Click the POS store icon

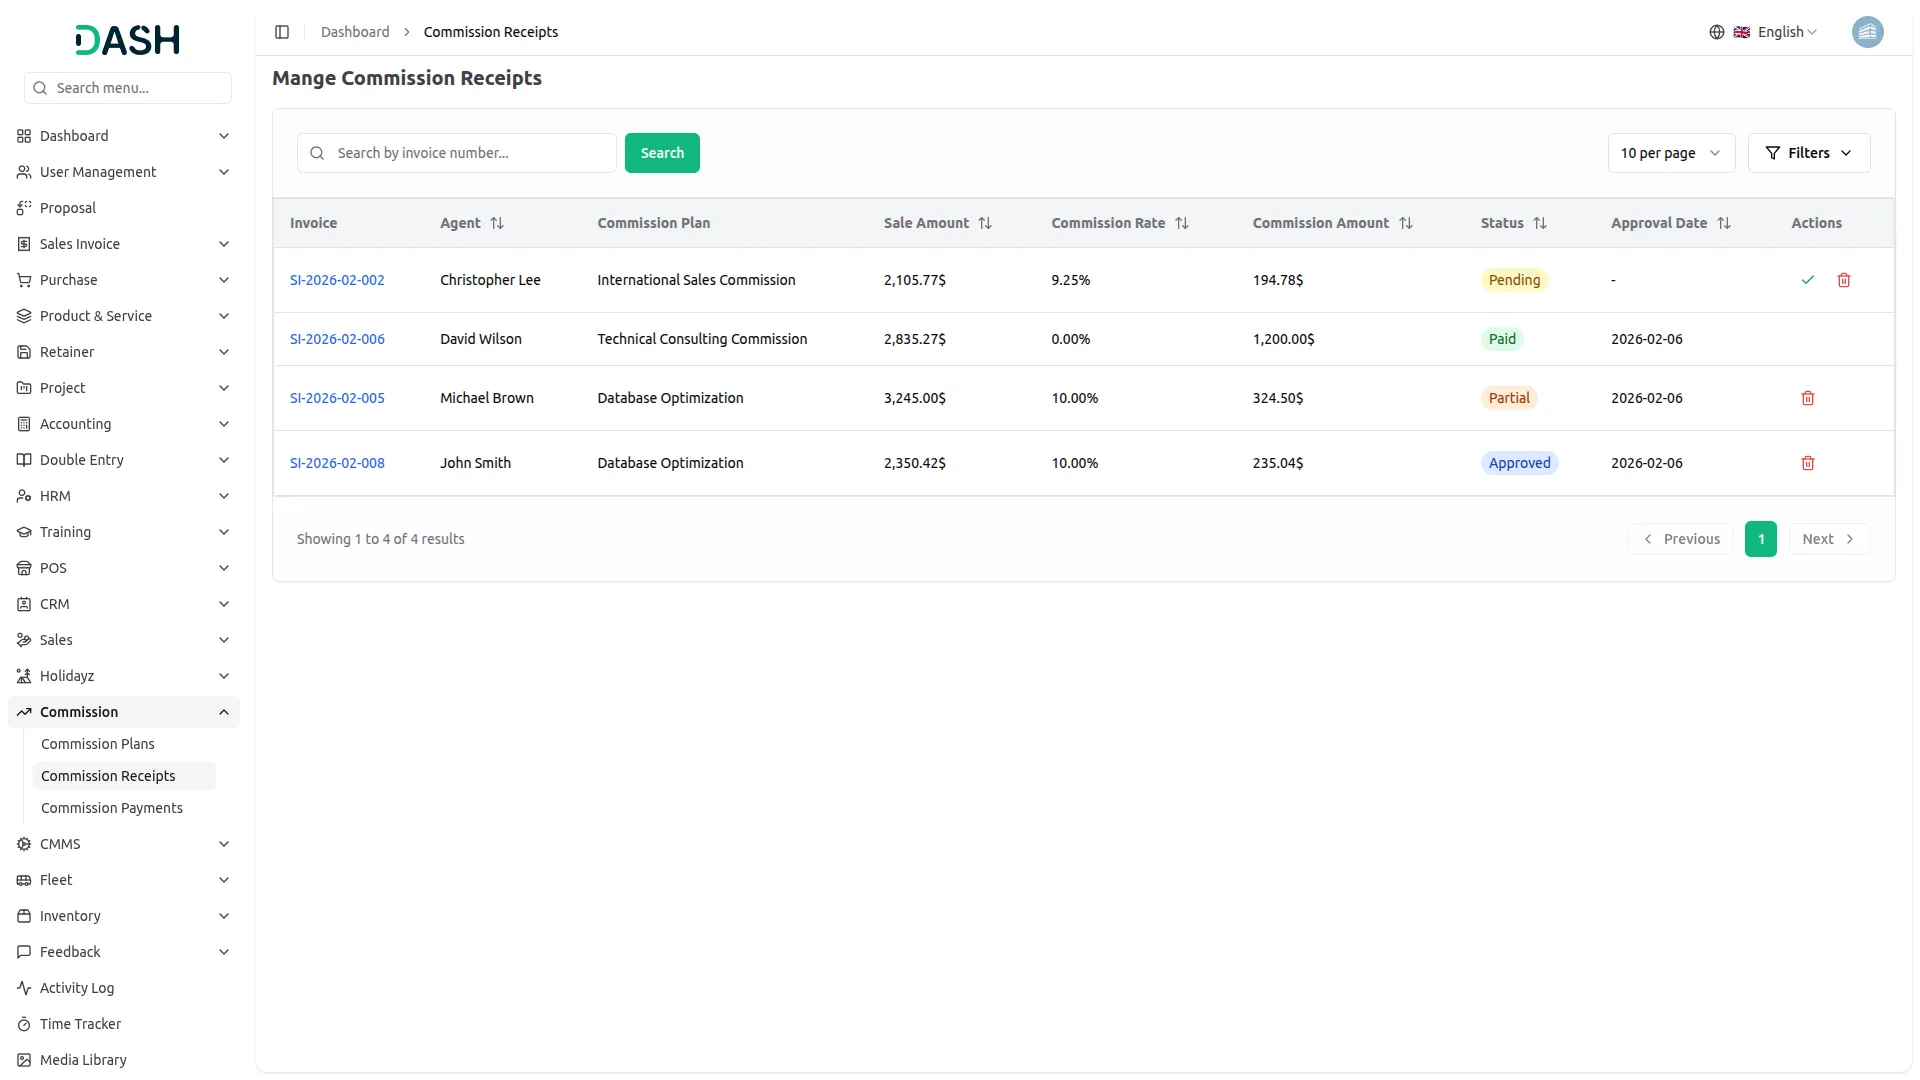(24, 568)
